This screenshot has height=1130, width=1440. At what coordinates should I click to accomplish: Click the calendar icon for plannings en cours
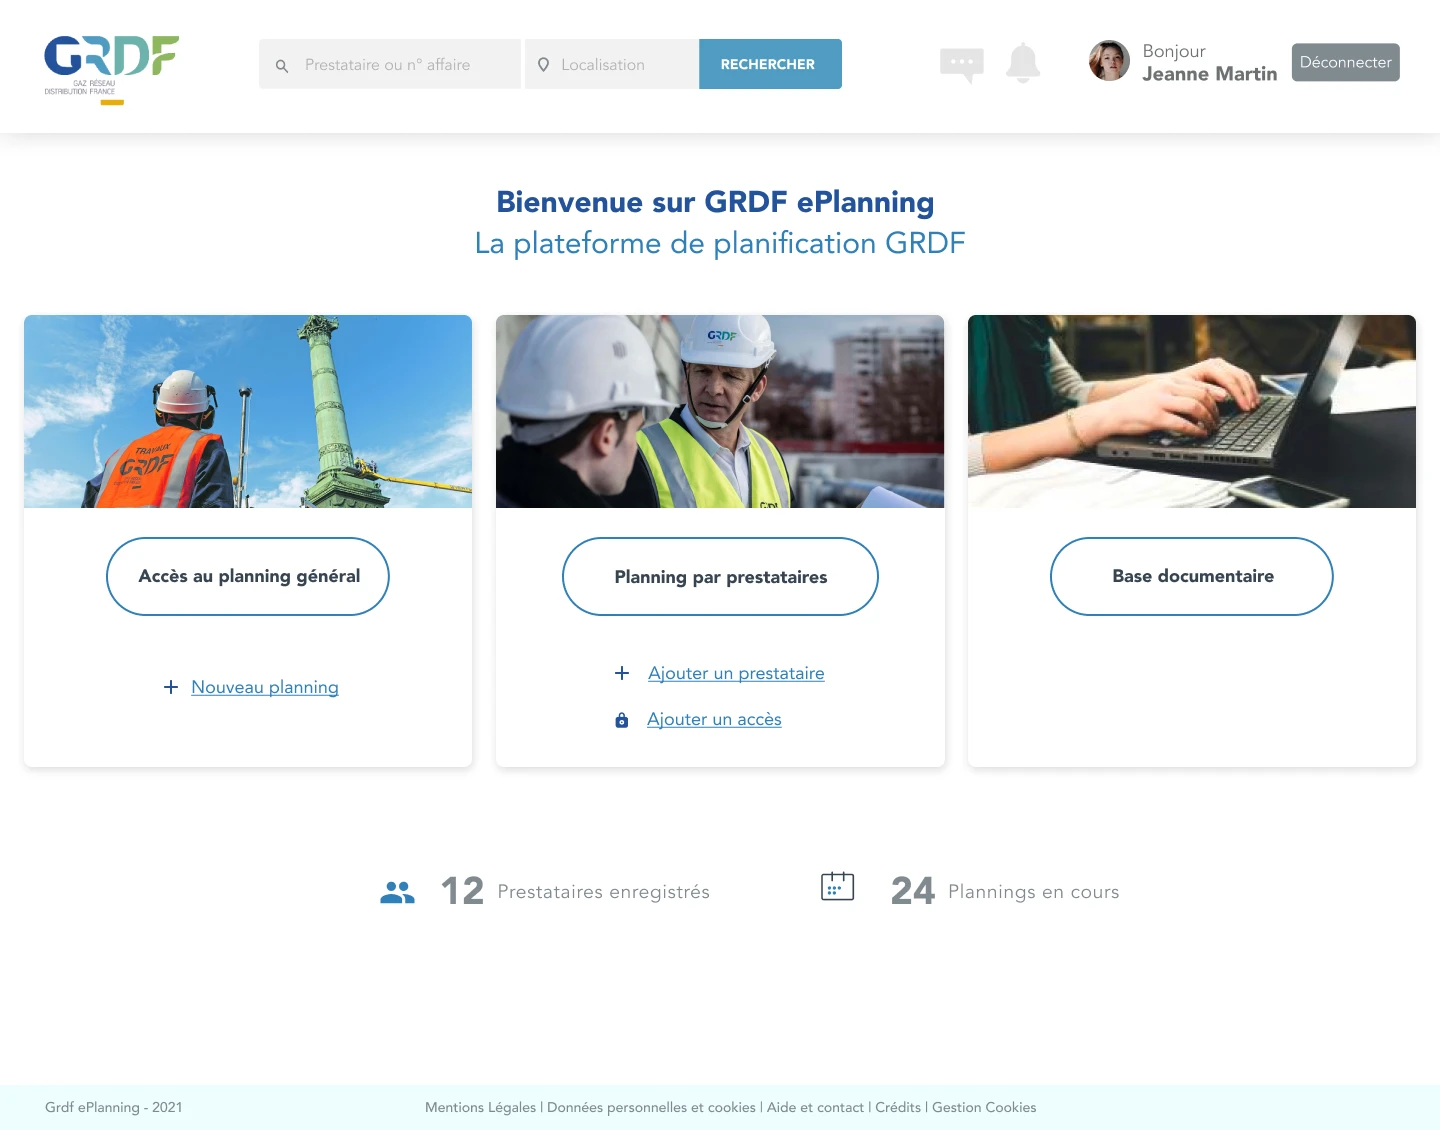(x=838, y=886)
